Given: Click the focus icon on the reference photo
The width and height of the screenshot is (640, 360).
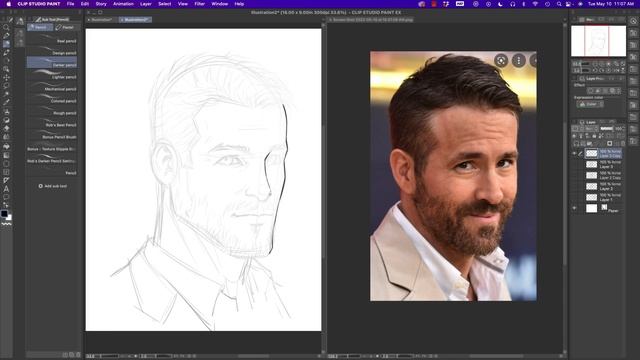Looking at the screenshot, I should (x=501, y=60).
